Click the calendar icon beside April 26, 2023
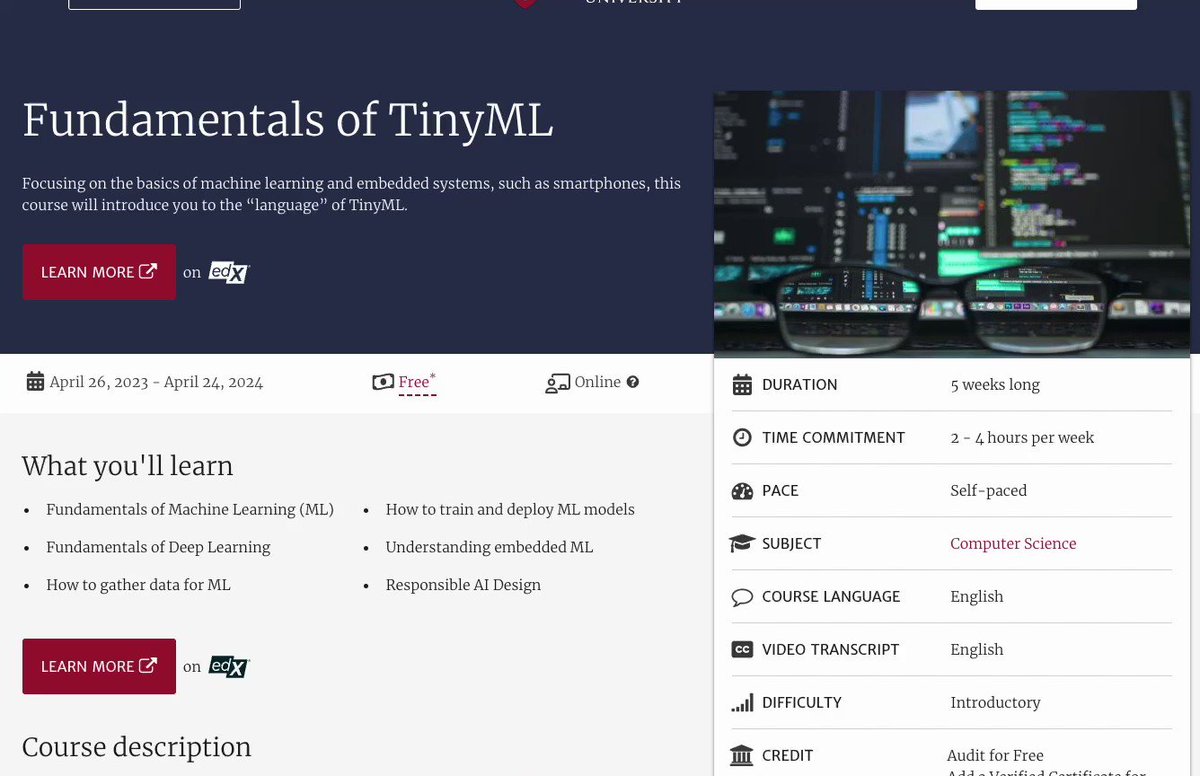 point(35,382)
